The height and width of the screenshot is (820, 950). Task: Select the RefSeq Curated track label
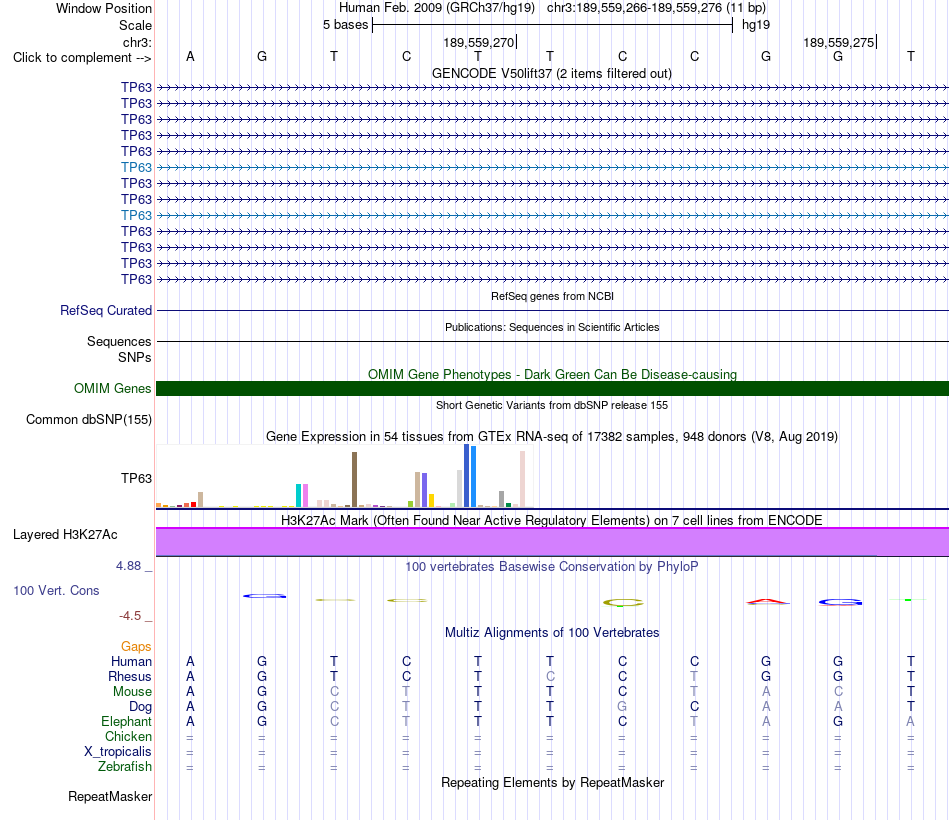coord(105,310)
